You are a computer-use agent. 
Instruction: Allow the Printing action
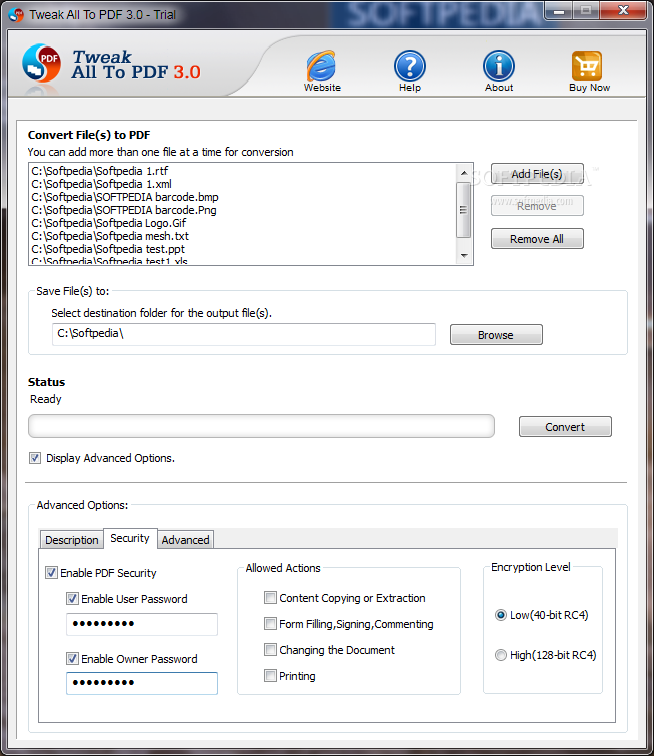pos(271,675)
